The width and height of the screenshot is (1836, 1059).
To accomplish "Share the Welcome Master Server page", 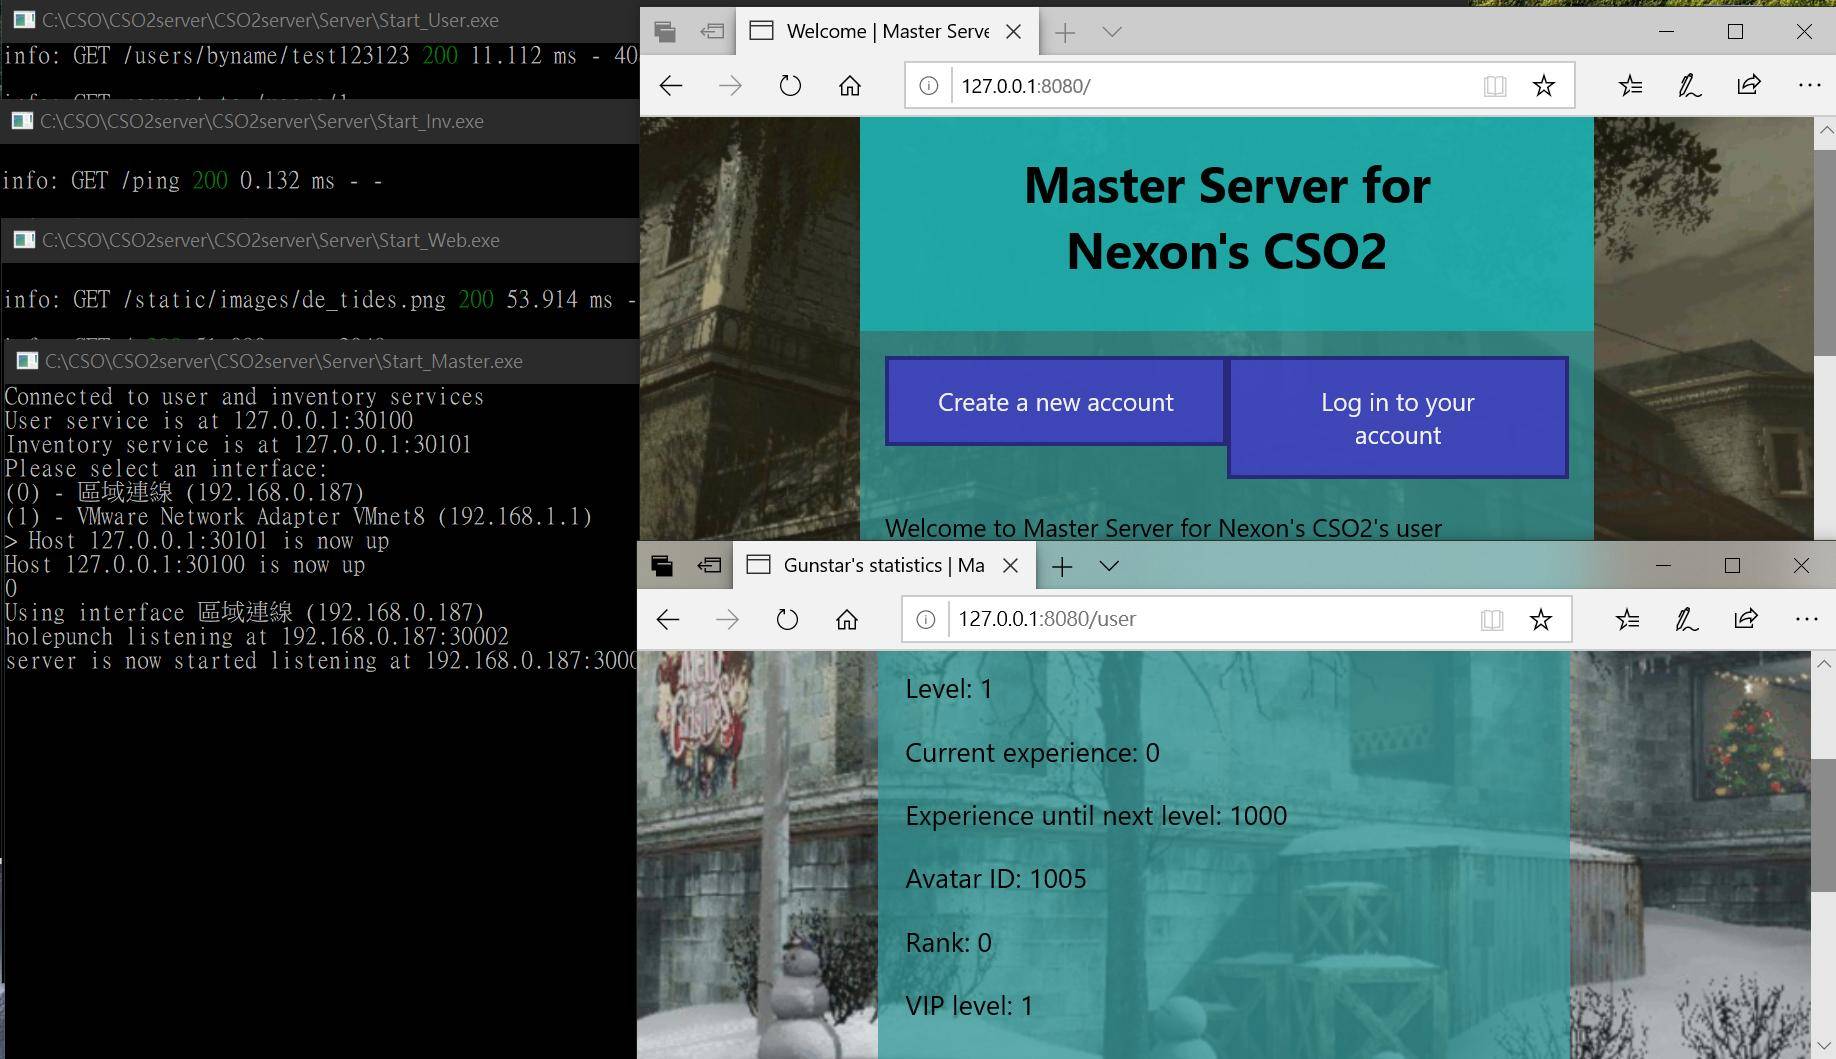I will [1749, 86].
